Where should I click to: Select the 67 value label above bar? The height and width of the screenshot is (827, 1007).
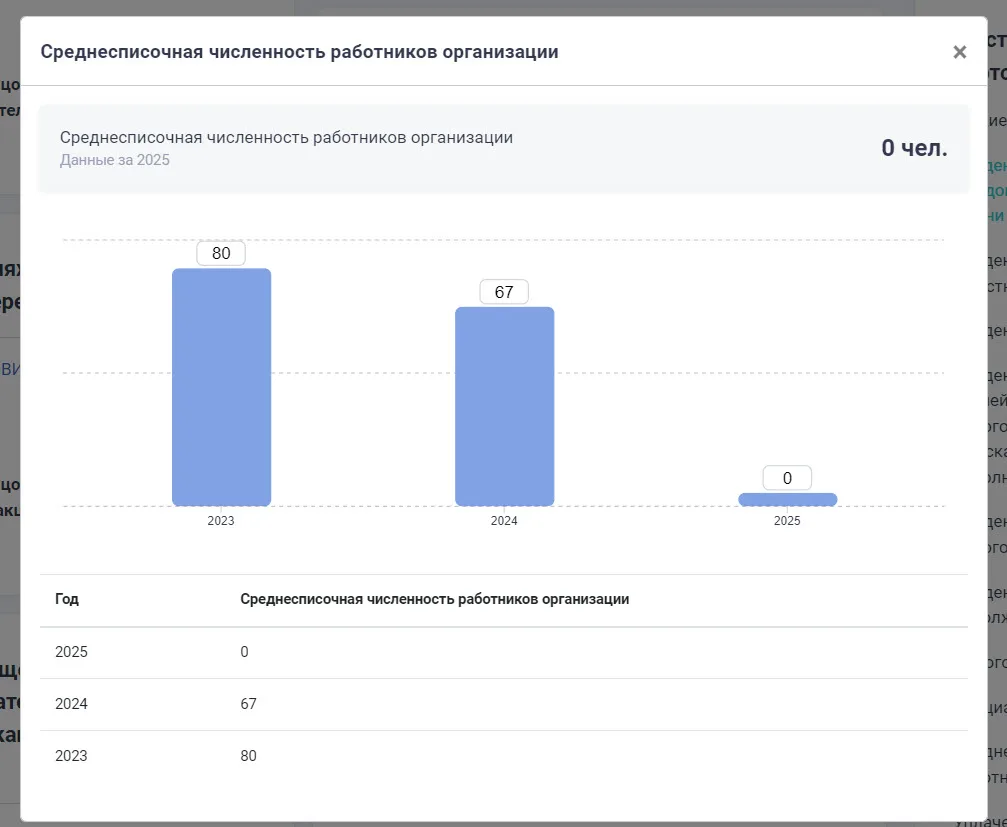tap(504, 292)
